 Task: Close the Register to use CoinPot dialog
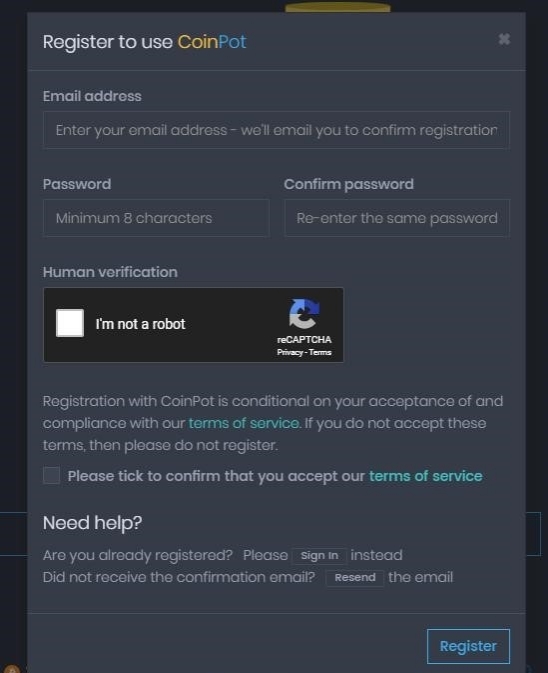pyautogui.click(x=504, y=39)
